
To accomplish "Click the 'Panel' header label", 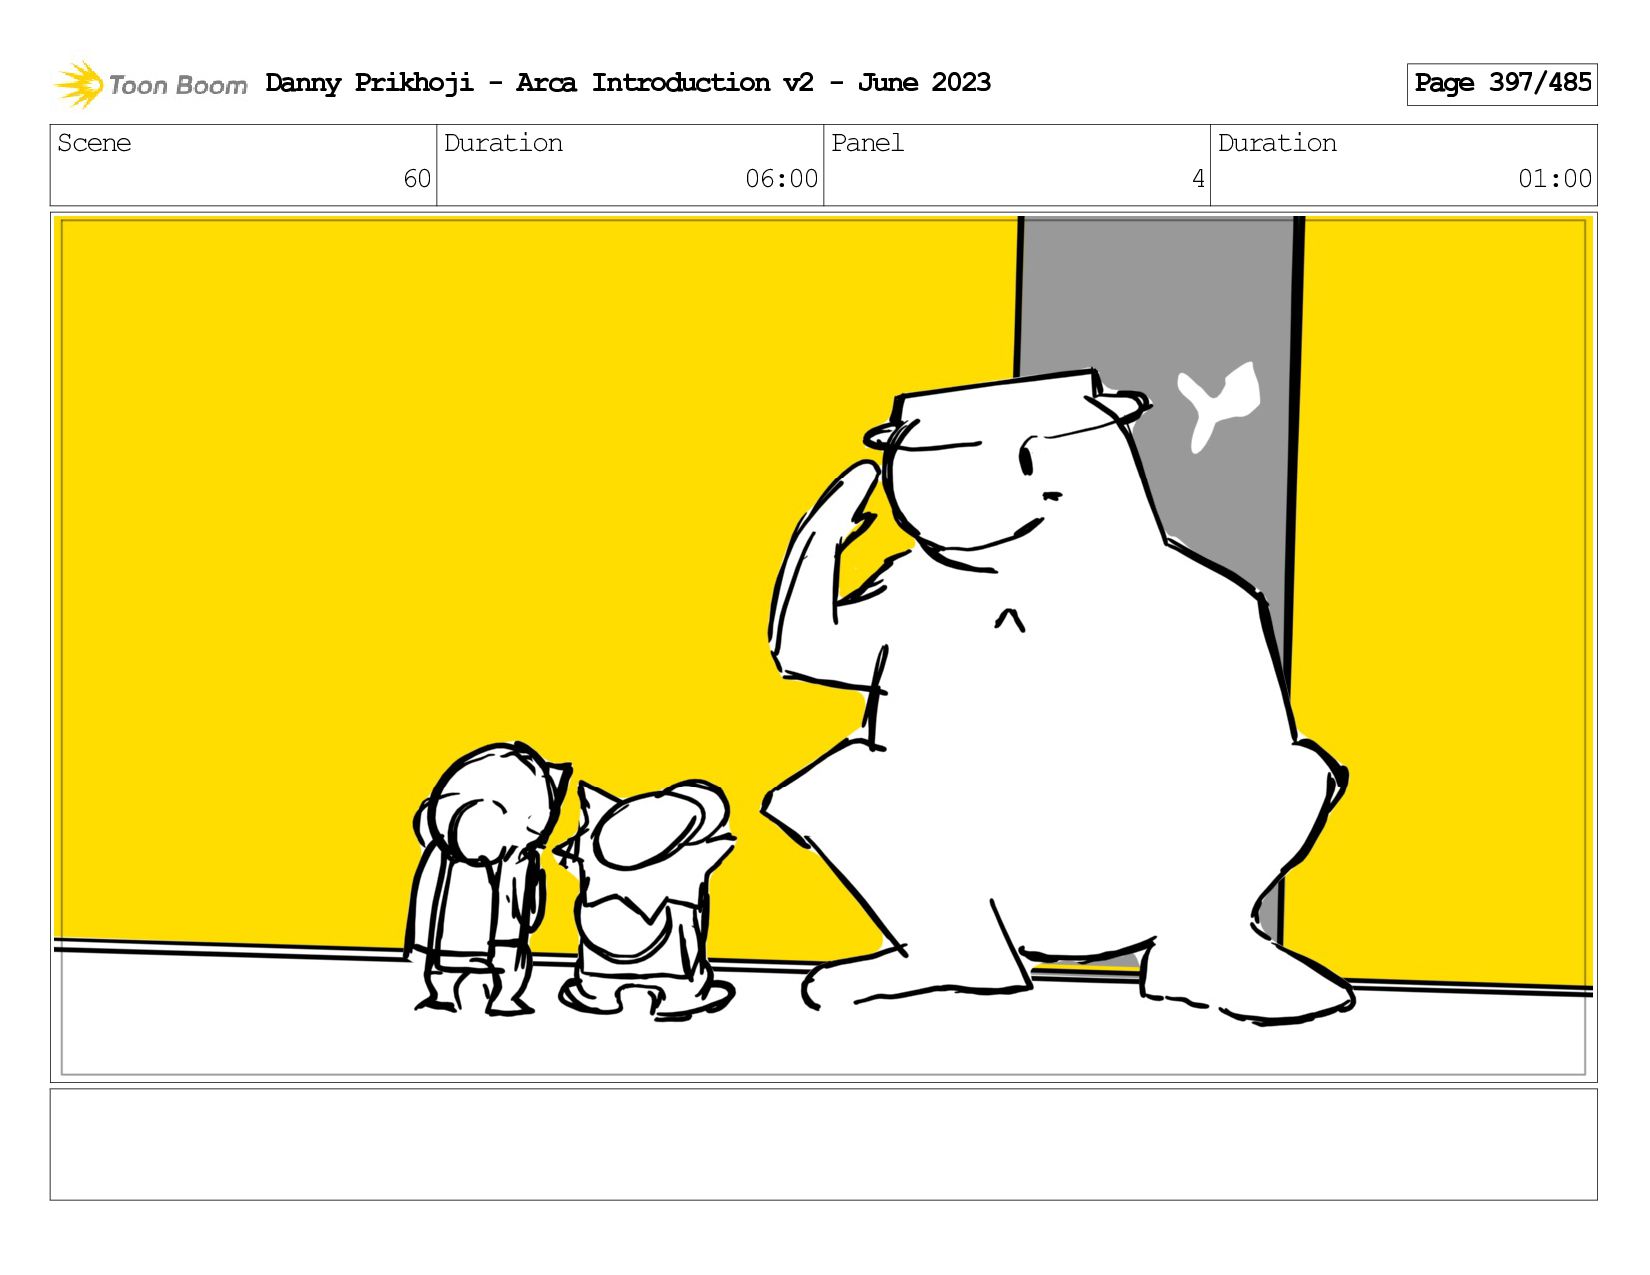I will [867, 143].
